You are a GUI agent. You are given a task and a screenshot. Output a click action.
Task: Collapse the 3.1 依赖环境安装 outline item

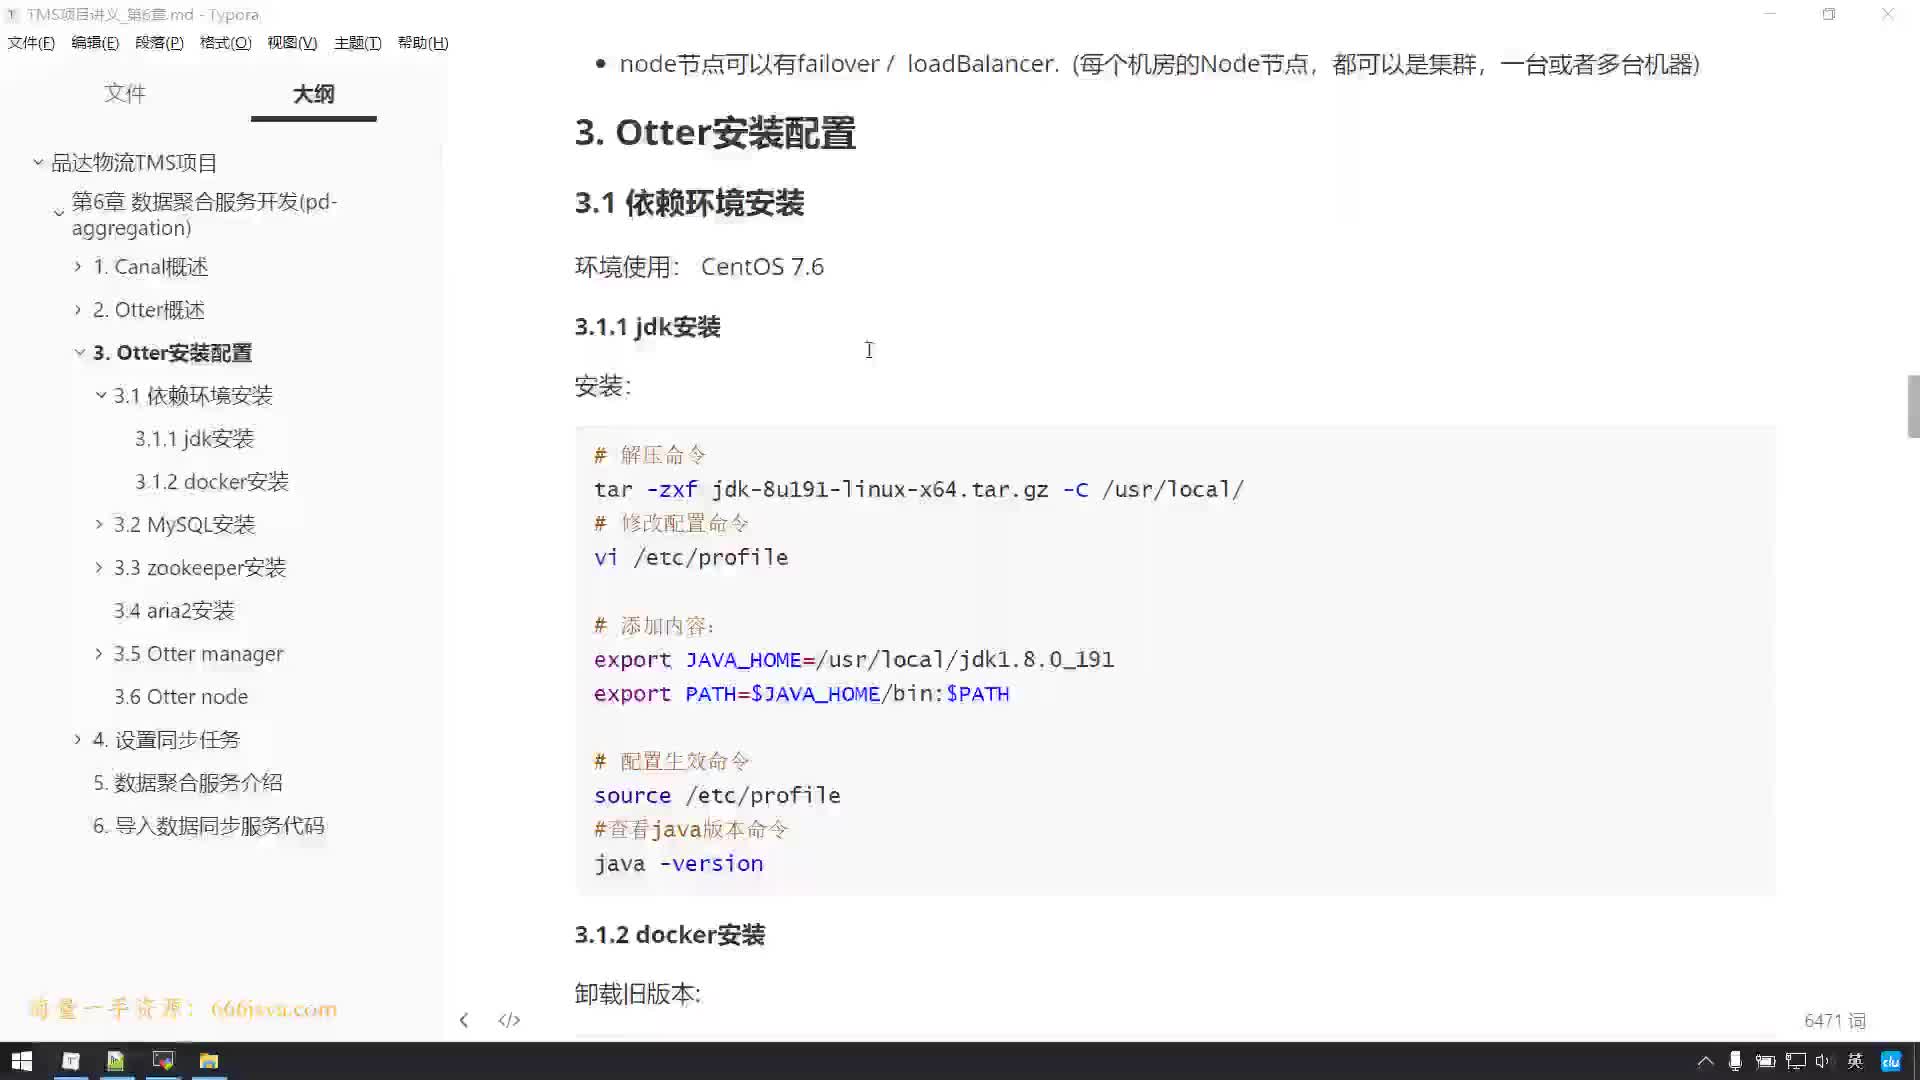pos(101,395)
